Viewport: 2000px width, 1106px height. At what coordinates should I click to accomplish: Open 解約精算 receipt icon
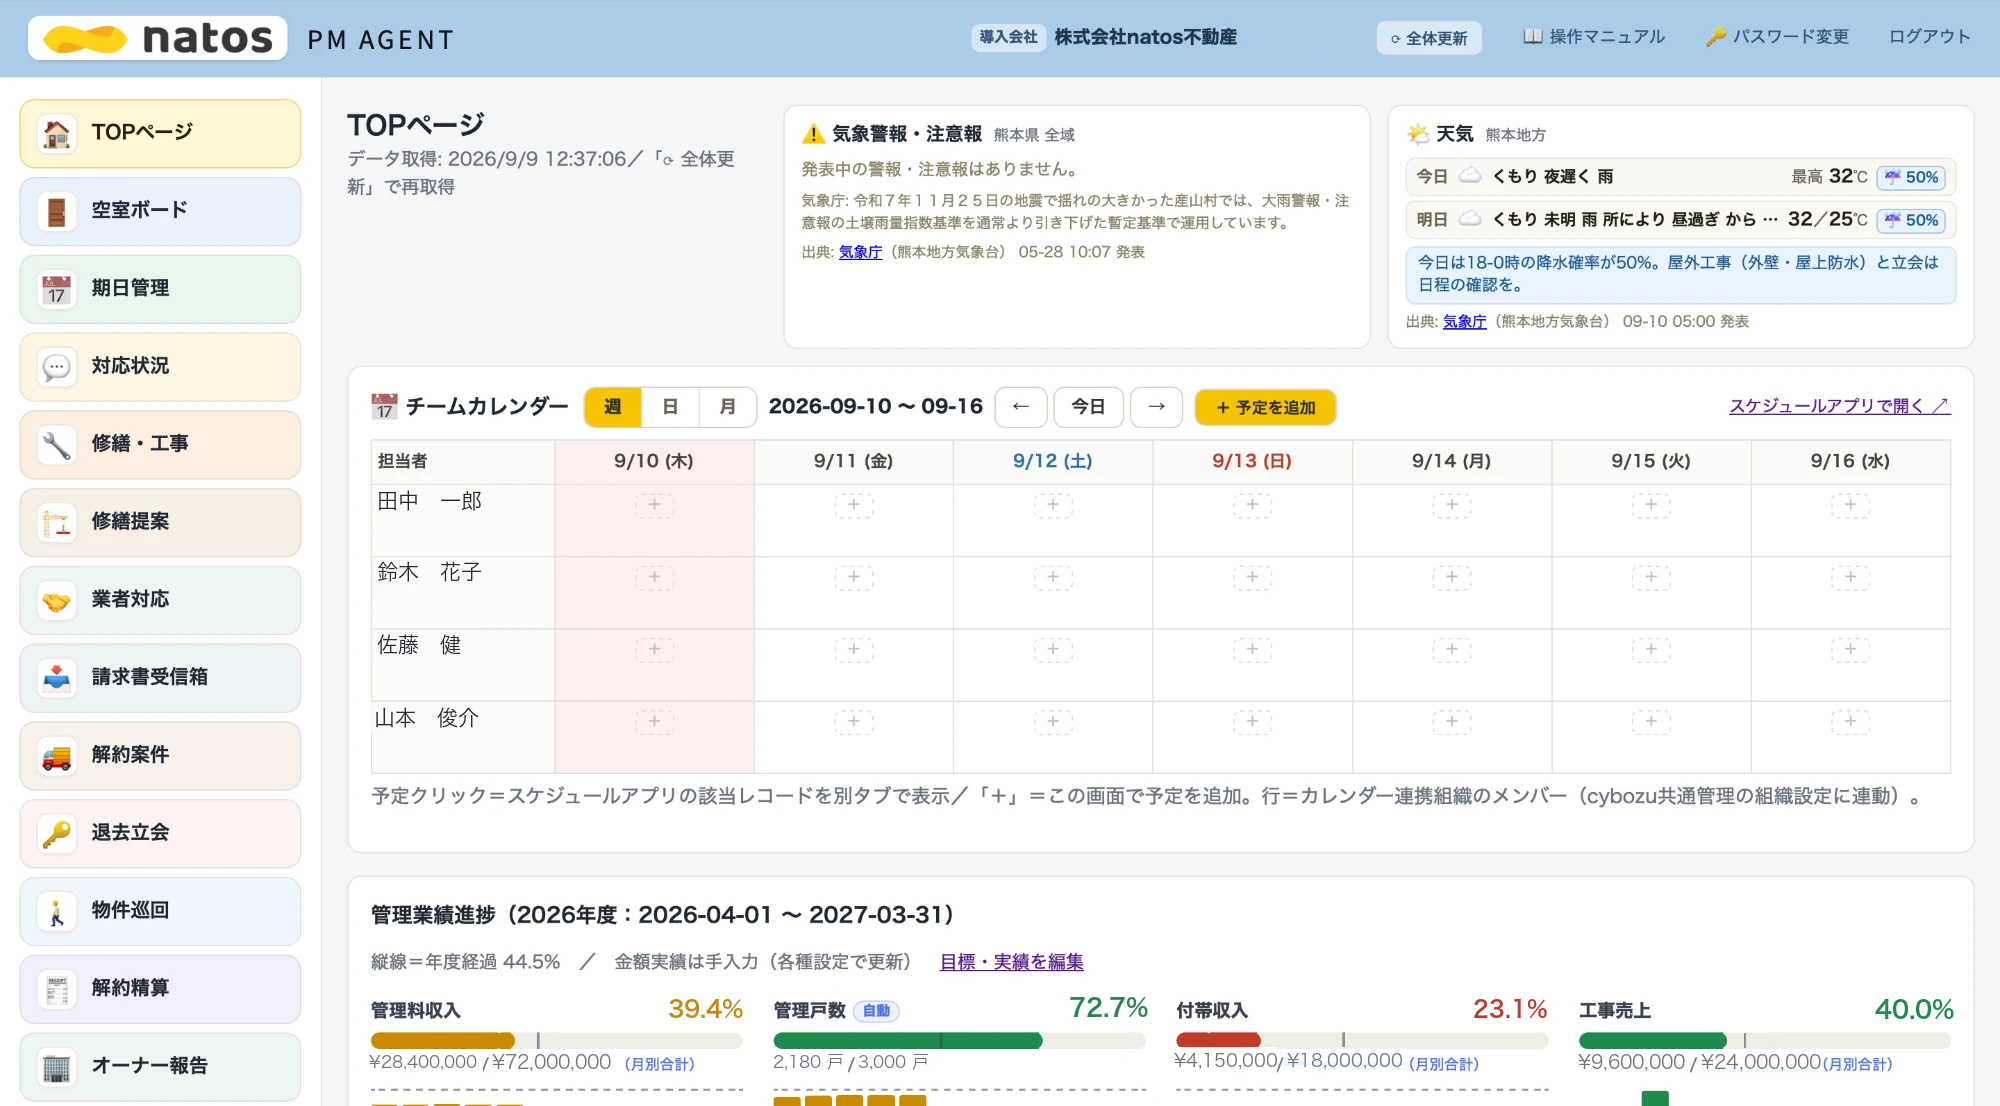tap(57, 989)
